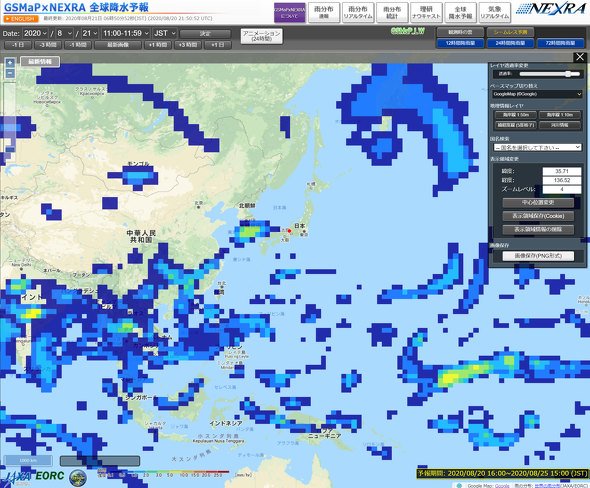The width and height of the screenshot is (590, 488).
Task: Open the year dropdown showing 2020
Action: click(x=35, y=33)
